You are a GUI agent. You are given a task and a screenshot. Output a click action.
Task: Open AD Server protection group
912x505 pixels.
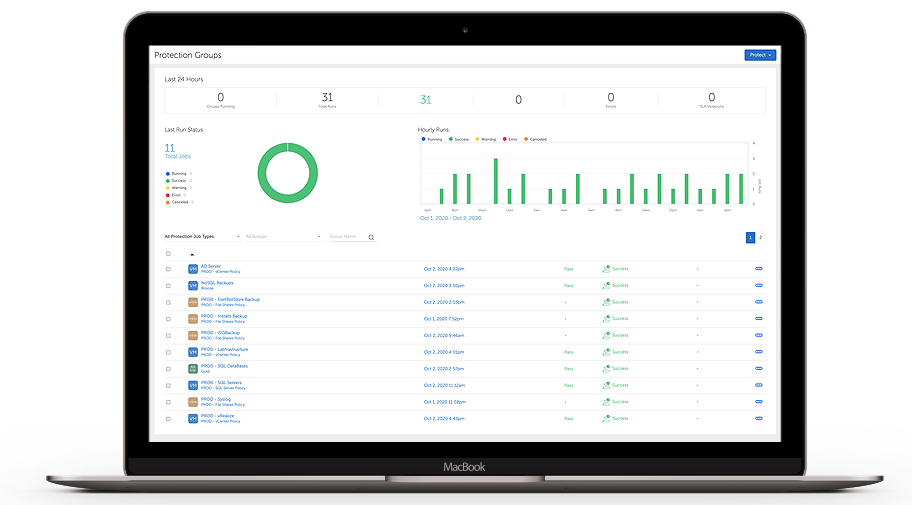coord(211,266)
